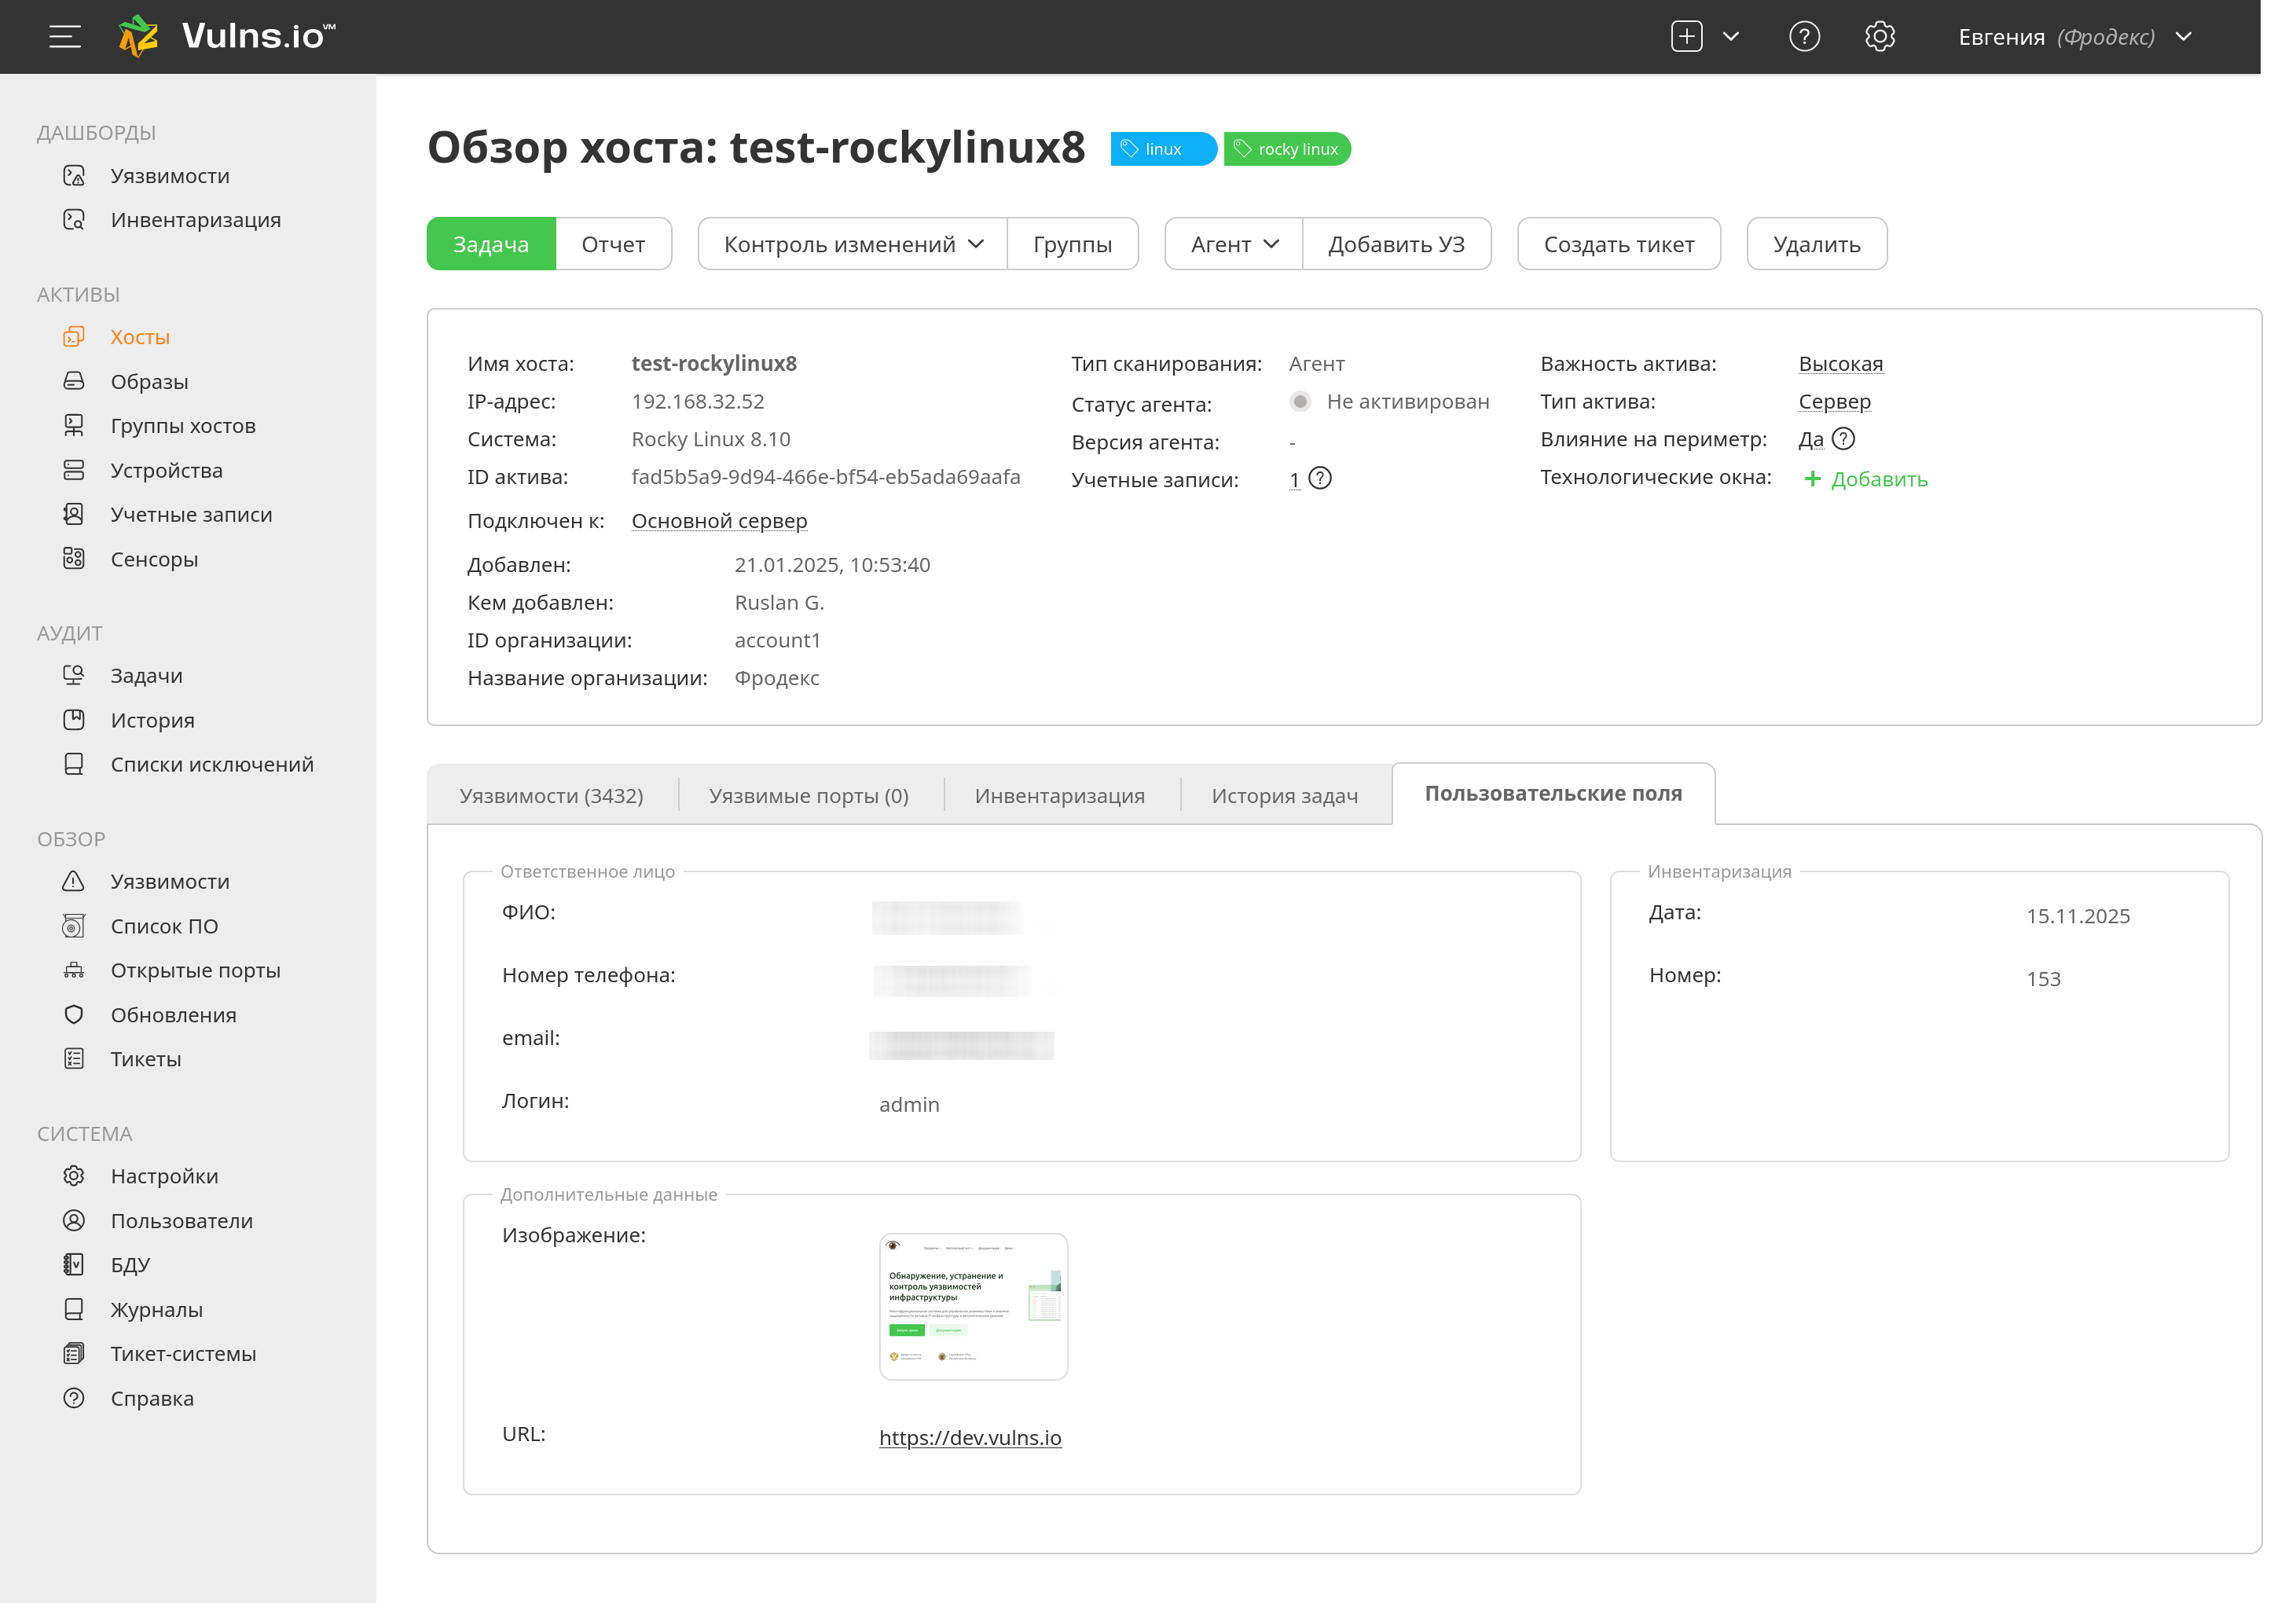
Task: Toggle the hamburger sidebar menu
Action: click(65, 37)
